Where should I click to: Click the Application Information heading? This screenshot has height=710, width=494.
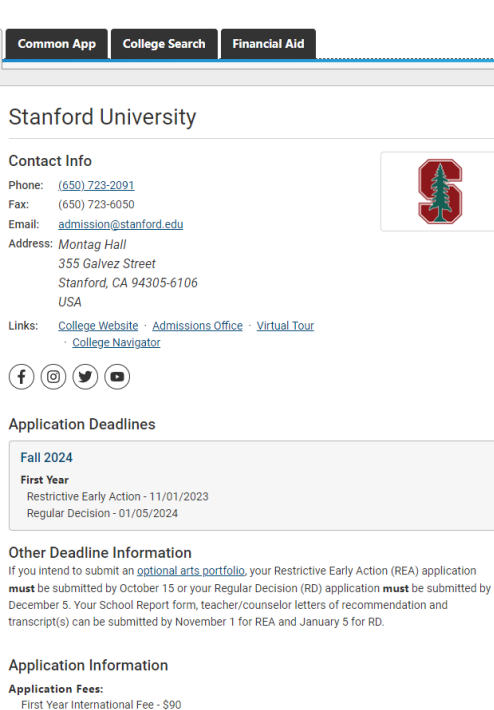click(88, 665)
